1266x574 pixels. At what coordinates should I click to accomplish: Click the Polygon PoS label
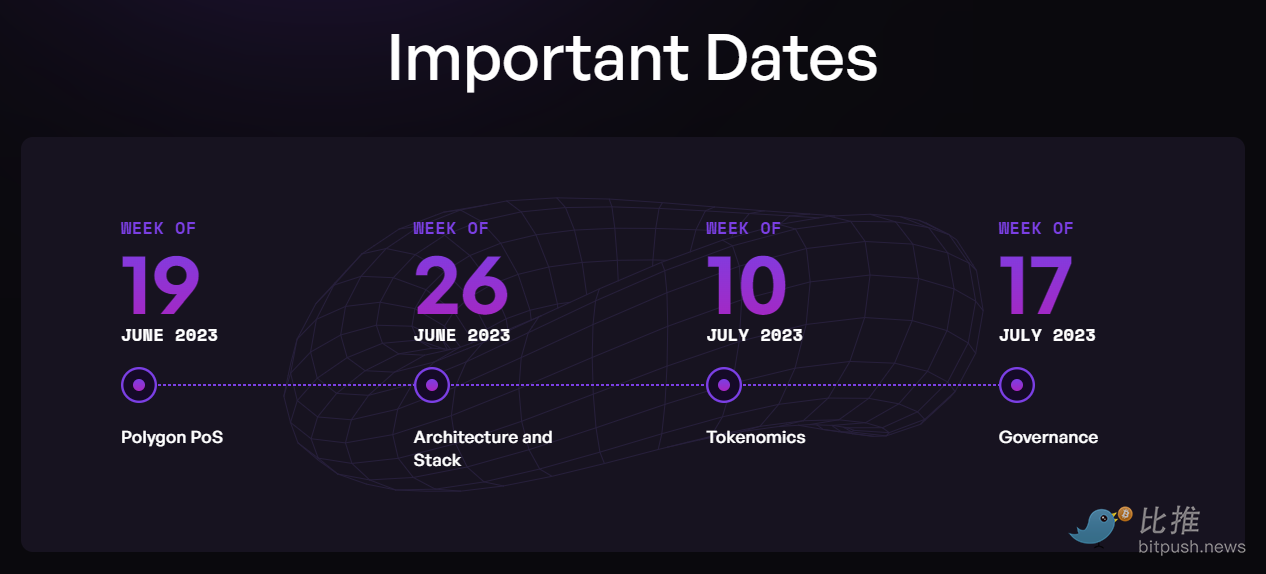(172, 437)
